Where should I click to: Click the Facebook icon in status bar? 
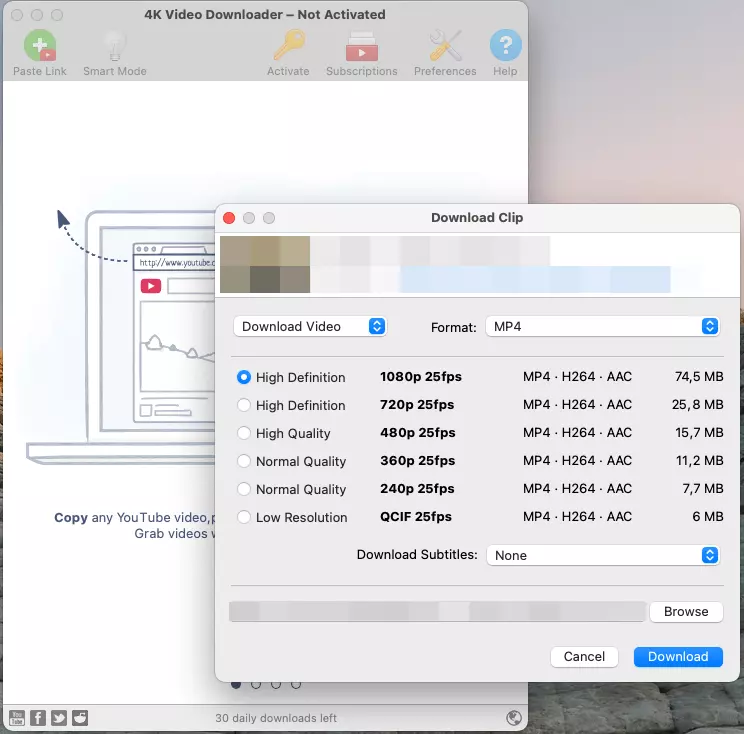[x=38, y=717]
